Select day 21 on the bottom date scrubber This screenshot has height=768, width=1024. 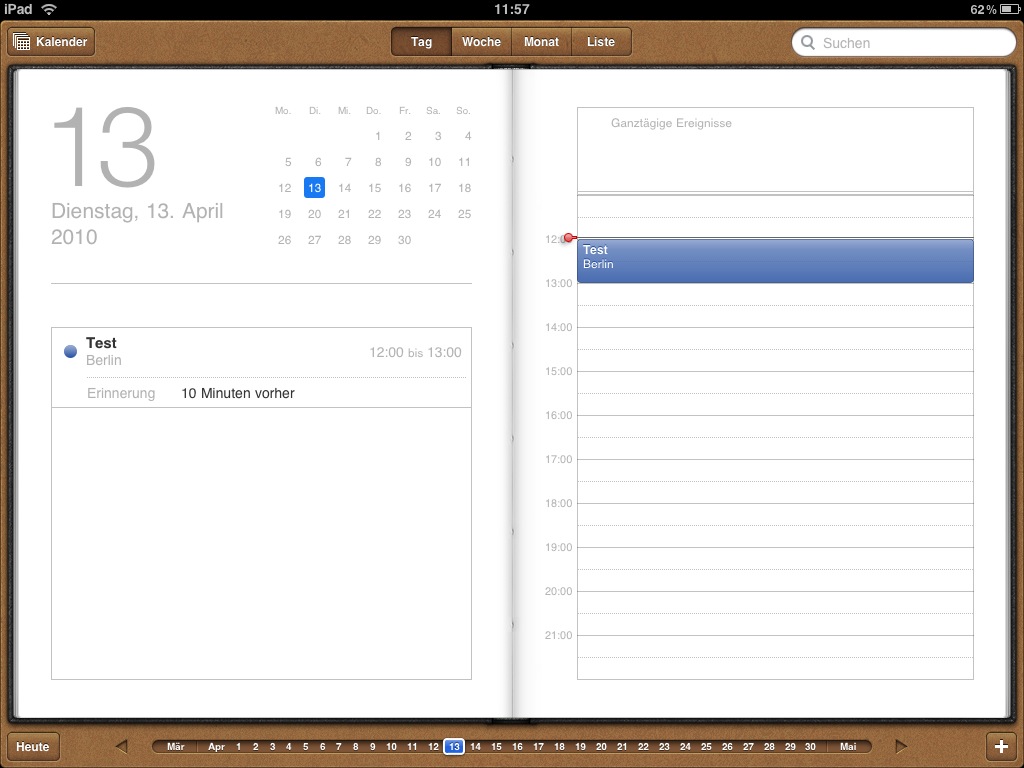[x=622, y=747]
